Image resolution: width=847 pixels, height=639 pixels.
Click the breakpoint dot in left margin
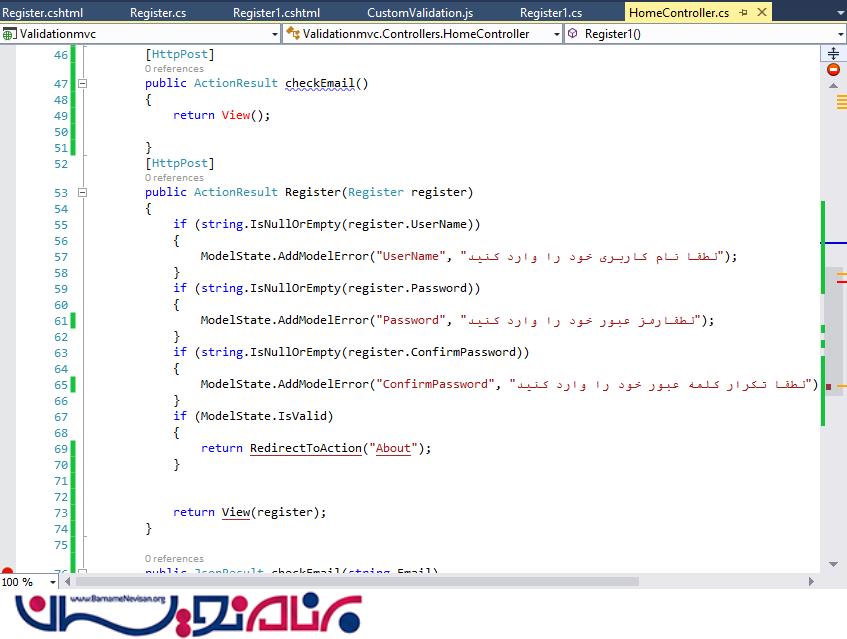tap(7, 573)
